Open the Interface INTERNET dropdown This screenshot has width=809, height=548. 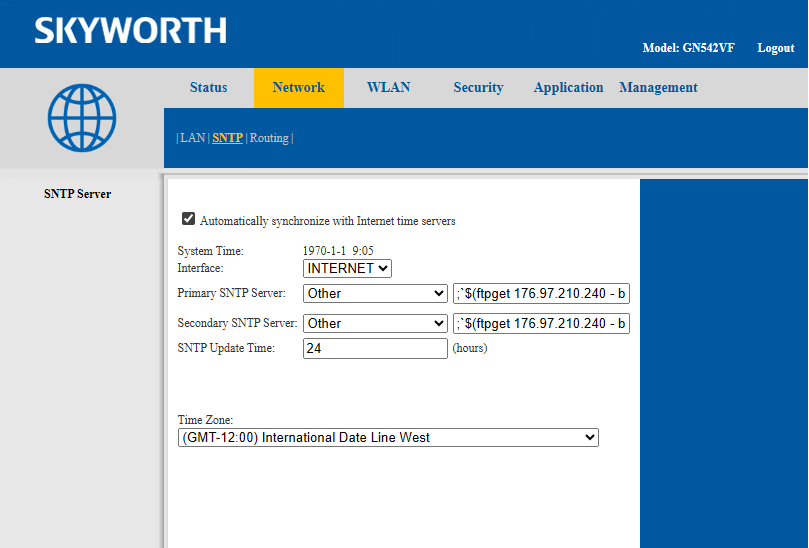[347, 268]
